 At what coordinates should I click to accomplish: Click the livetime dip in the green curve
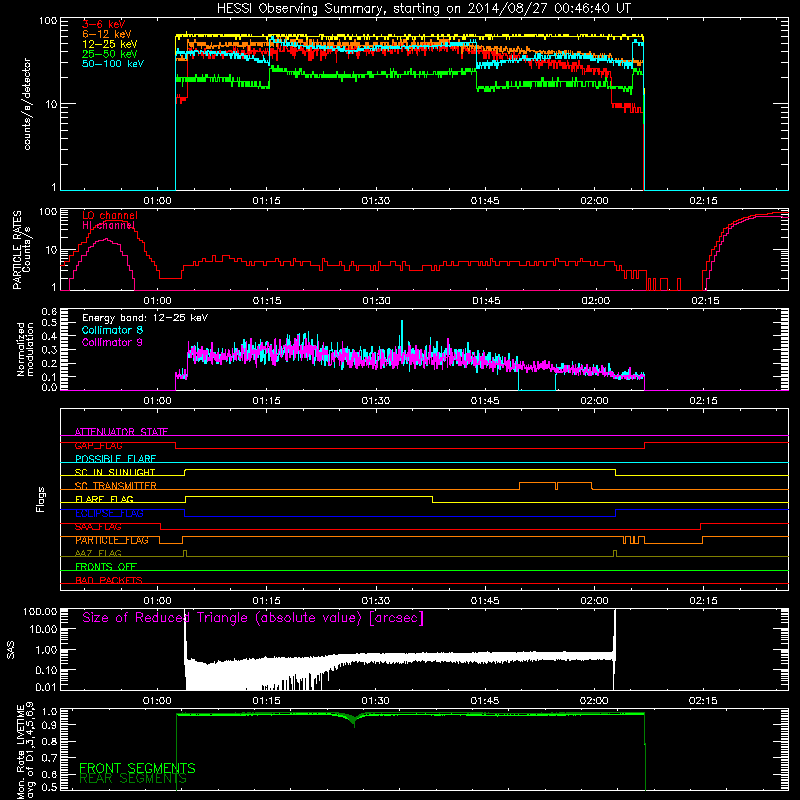tap(354, 720)
